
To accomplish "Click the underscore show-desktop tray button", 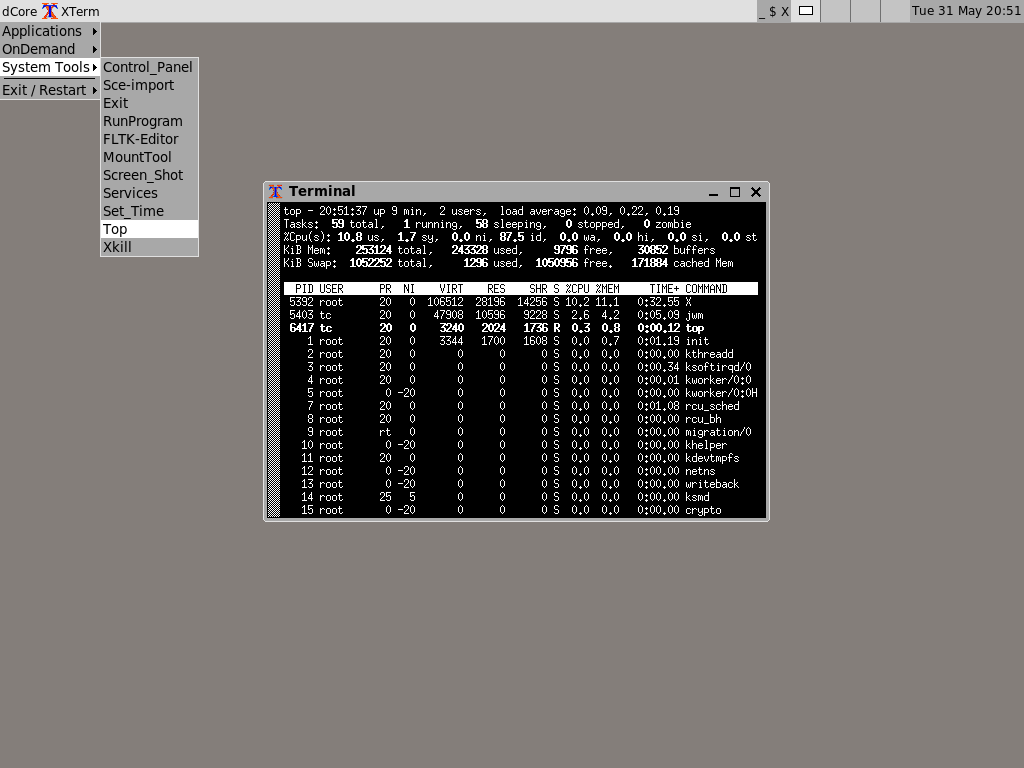I will (x=762, y=12).
